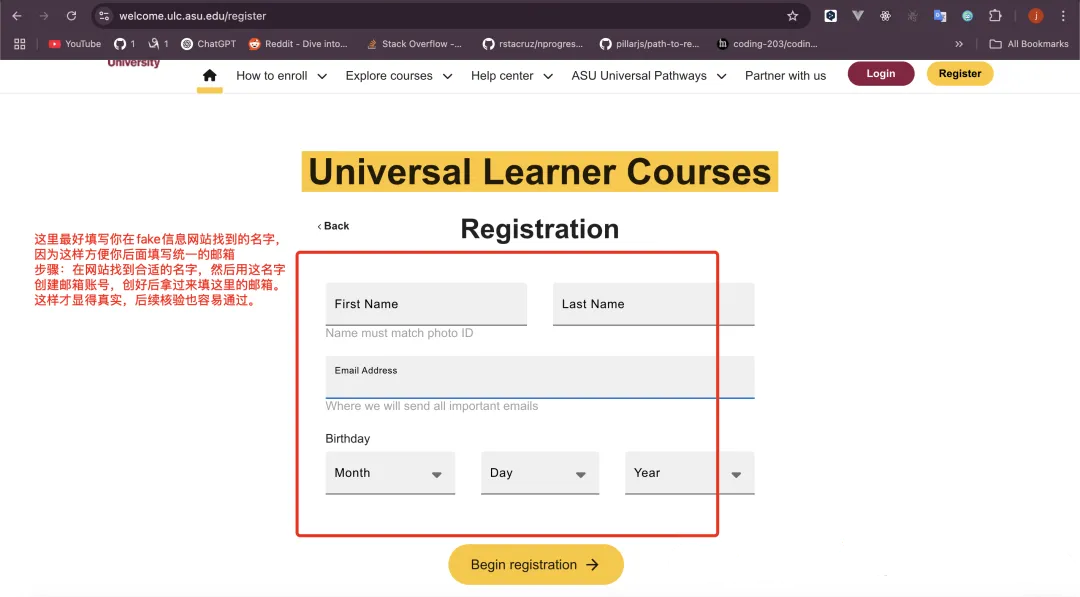Click the first blue-white extension icon

click(x=830, y=16)
